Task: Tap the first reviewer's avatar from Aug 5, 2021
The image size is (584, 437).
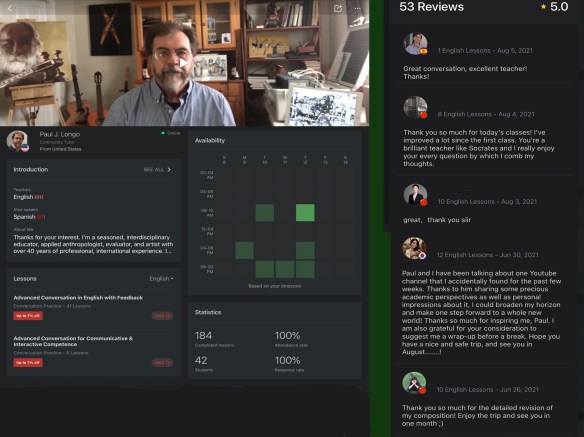Action: [x=415, y=44]
